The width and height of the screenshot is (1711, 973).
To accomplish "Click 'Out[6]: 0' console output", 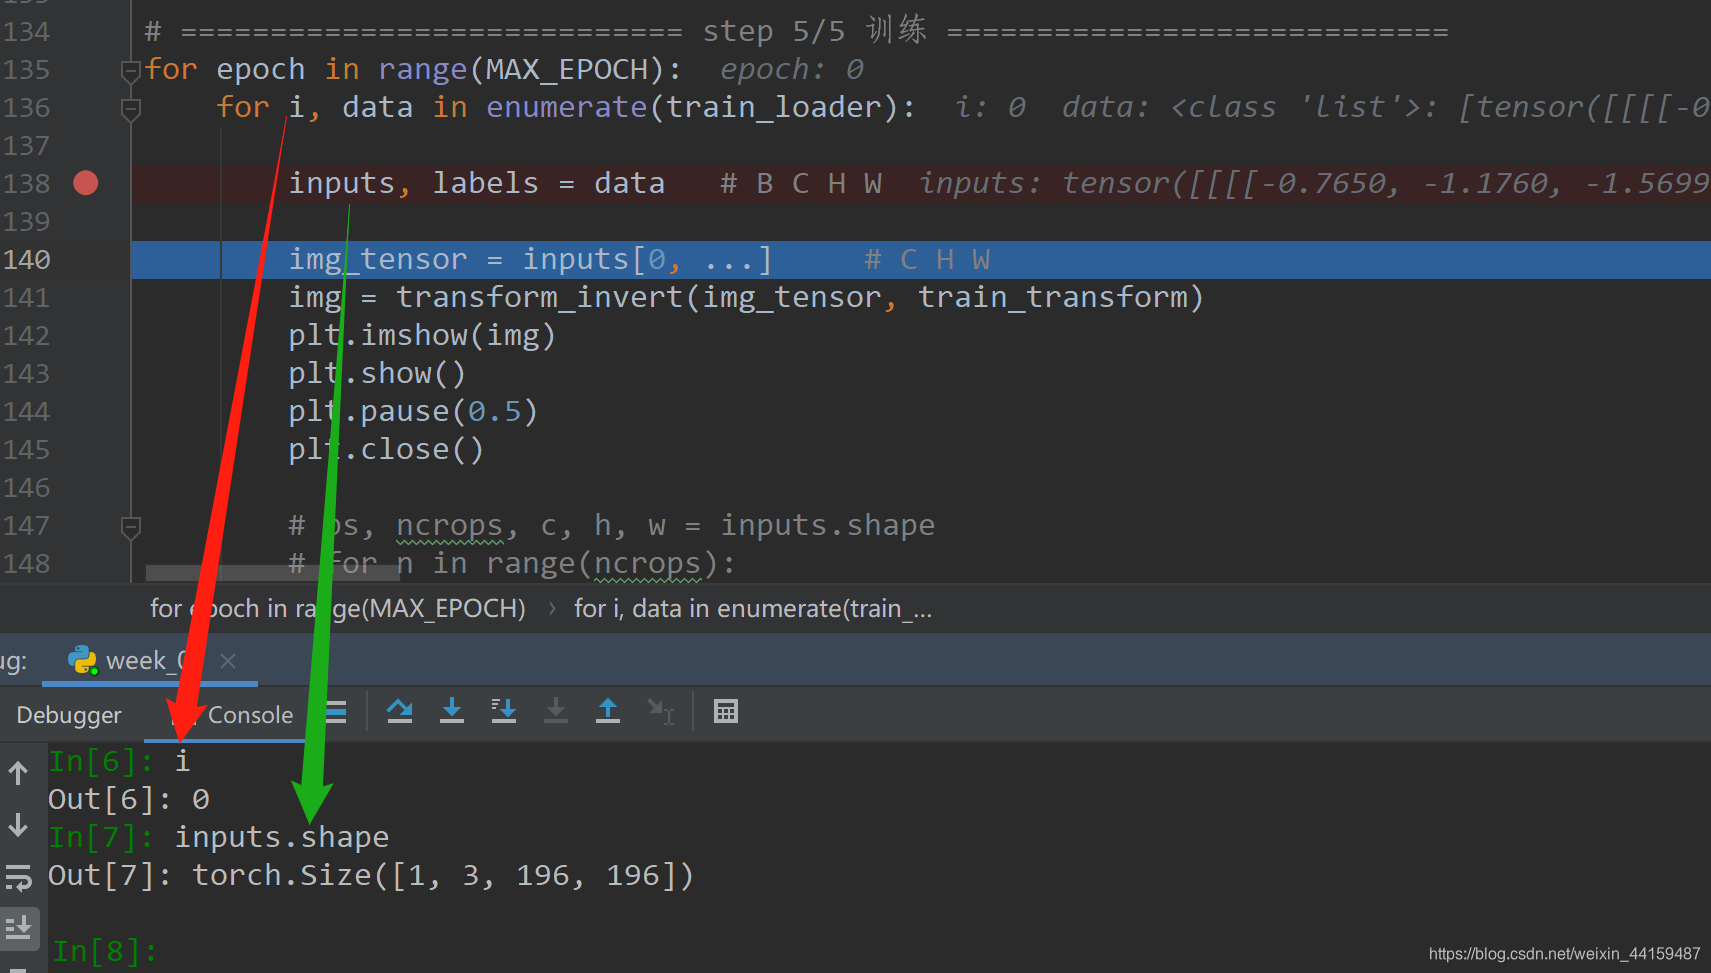I will (129, 799).
